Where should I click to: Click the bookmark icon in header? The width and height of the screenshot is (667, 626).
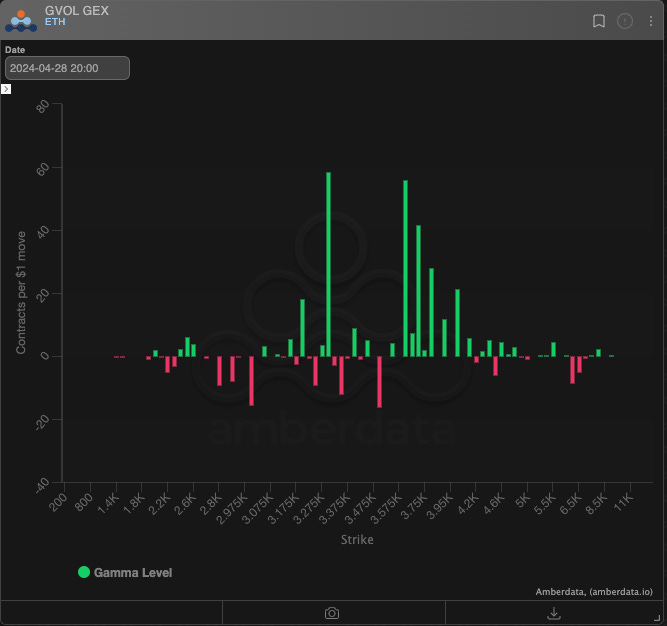coord(599,21)
